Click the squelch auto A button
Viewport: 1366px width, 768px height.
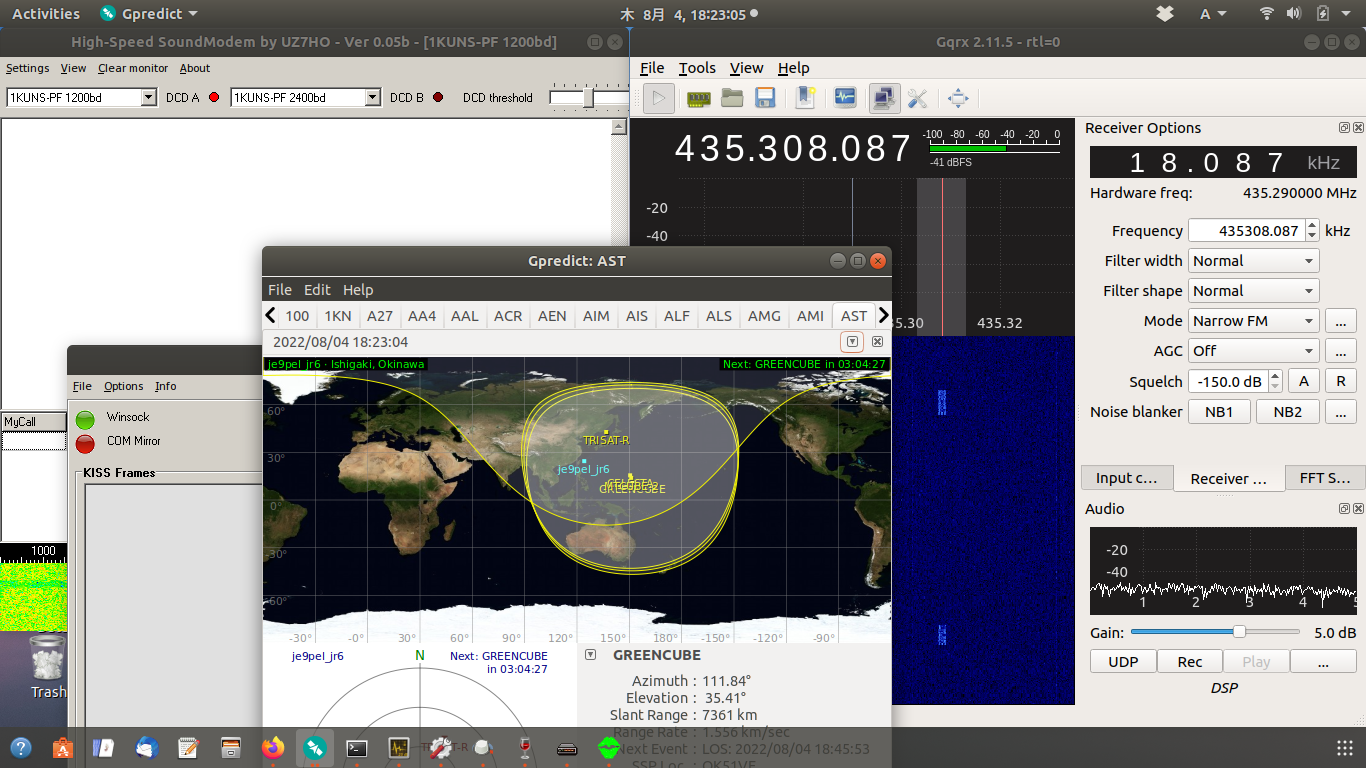point(1304,381)
